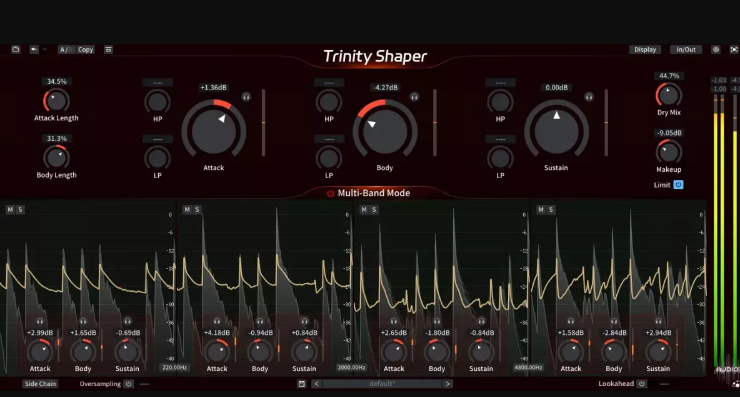The image size is (740, 397).
Task: Click the undo arrow icon
Action: (34, 49)
